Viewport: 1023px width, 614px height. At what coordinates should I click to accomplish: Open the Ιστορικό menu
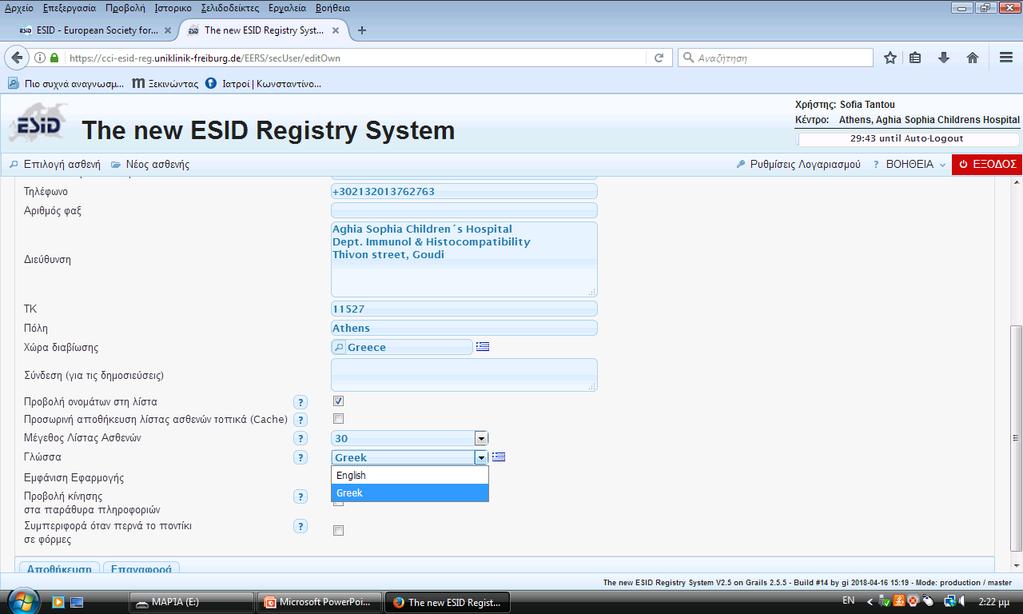point(173,8)
